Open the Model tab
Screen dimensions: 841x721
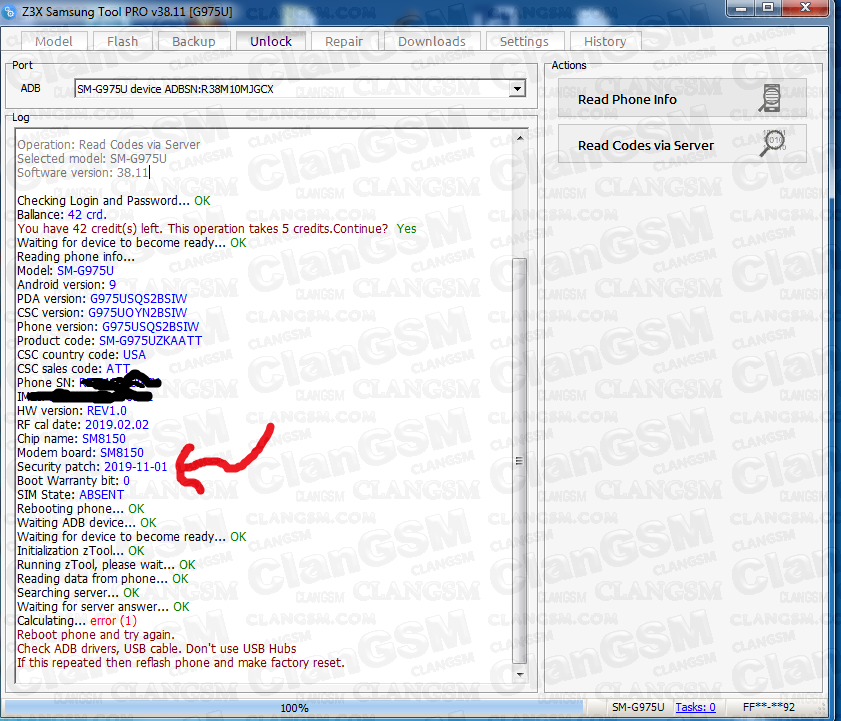click(x=54, y=41)
